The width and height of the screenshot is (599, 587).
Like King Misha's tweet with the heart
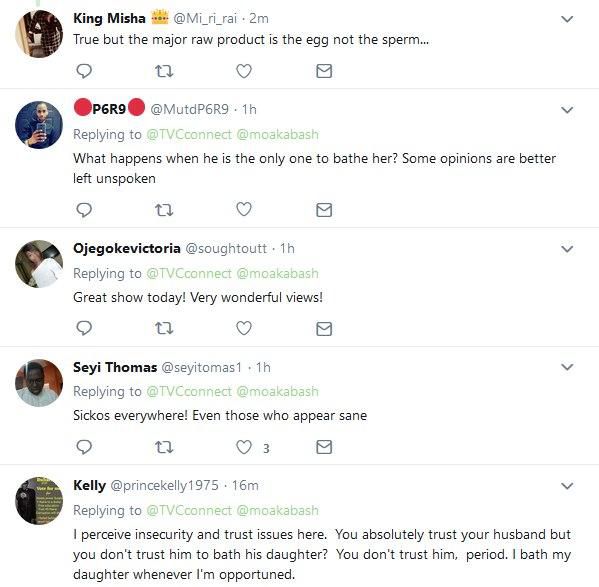point(244,71)
